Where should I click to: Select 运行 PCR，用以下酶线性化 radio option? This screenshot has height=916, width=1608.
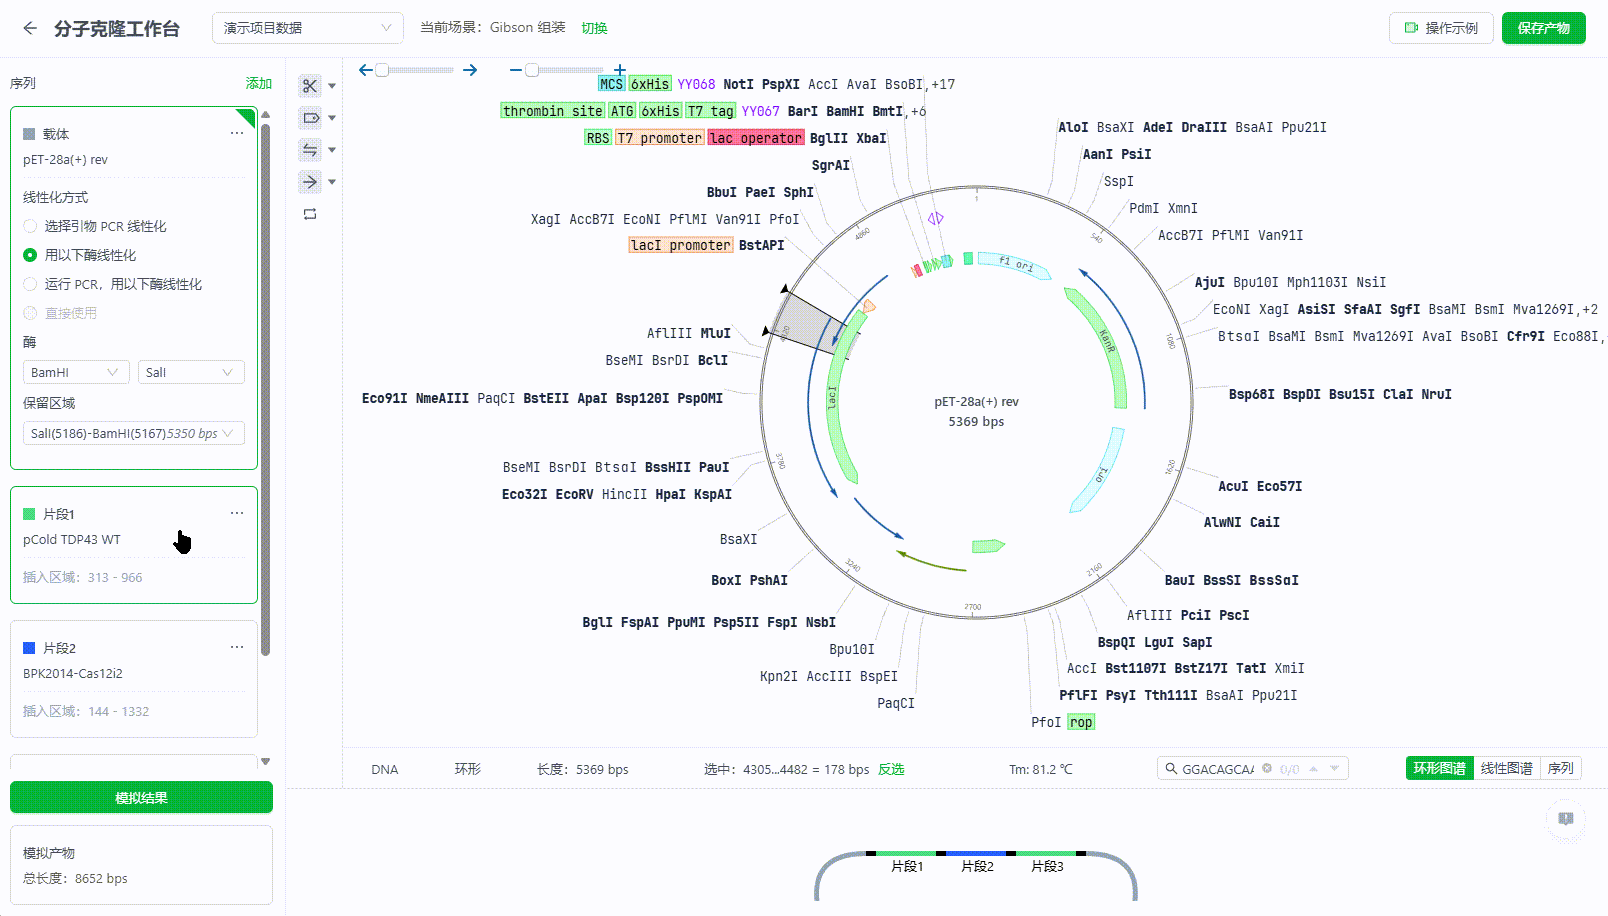(x=30, y=284)
